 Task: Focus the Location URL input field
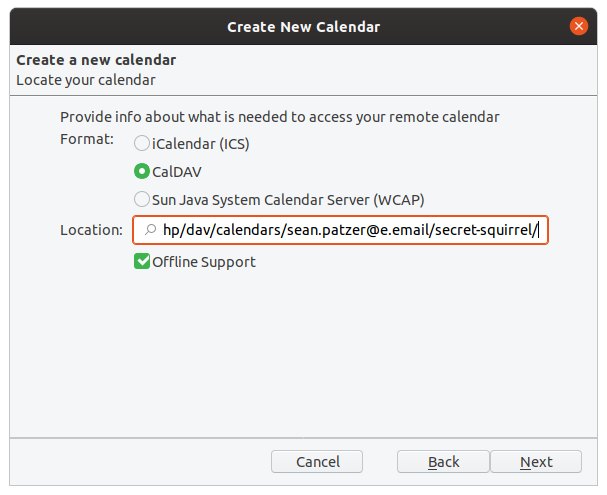click(x=340, y=230)
